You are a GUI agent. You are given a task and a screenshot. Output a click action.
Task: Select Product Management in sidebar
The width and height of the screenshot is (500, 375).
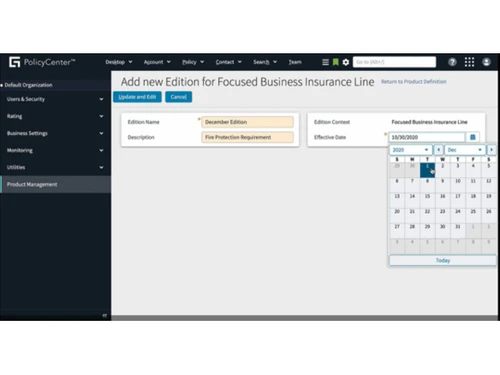pyautogui.click(x=55, y=184)
